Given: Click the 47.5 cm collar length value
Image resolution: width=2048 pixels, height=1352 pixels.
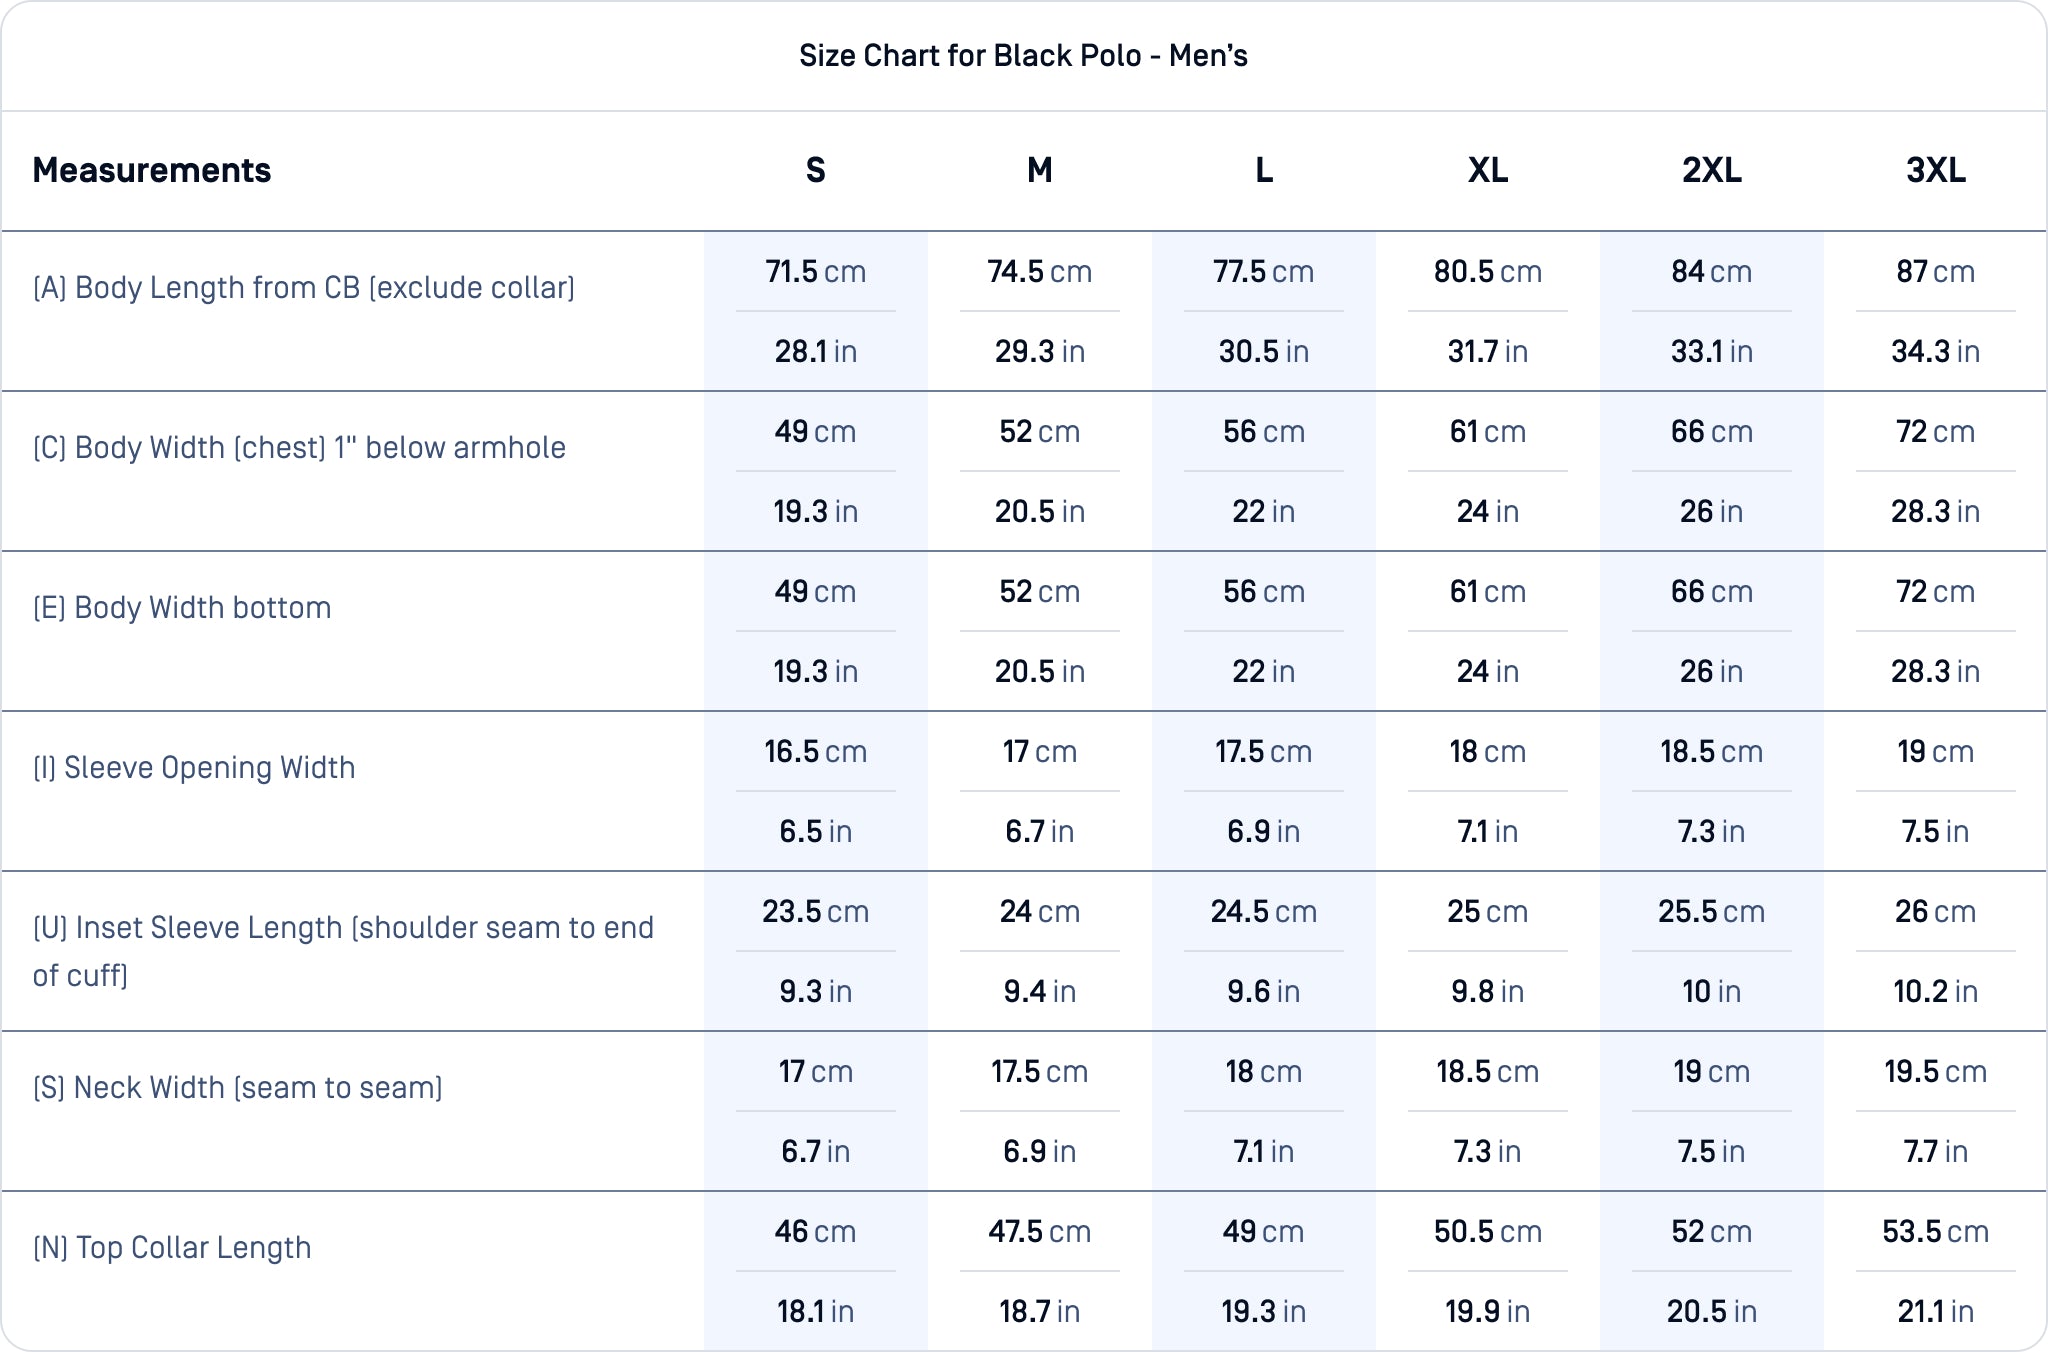Looking at the screenshot, I should click(1040, 1232).
